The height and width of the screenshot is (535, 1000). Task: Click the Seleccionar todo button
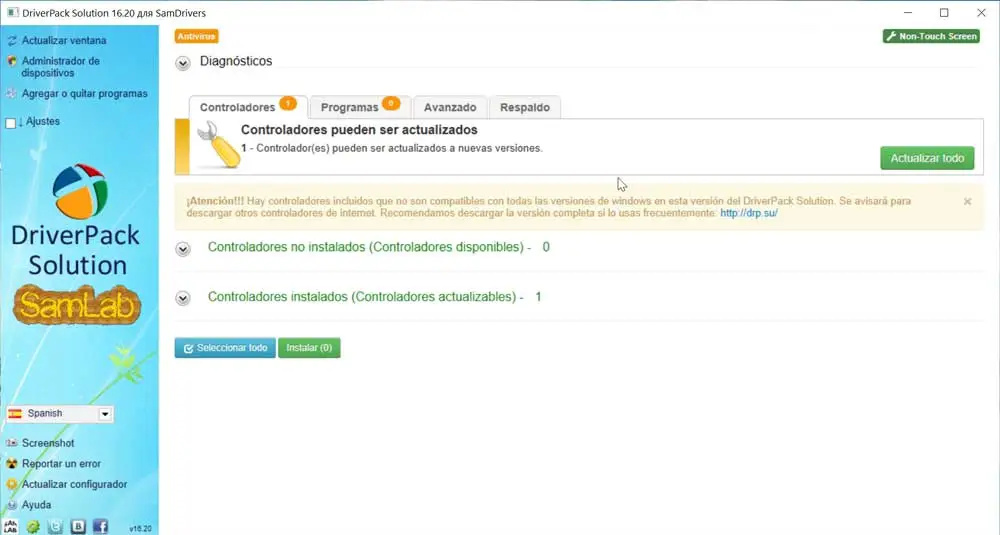[x=225, y=348]
